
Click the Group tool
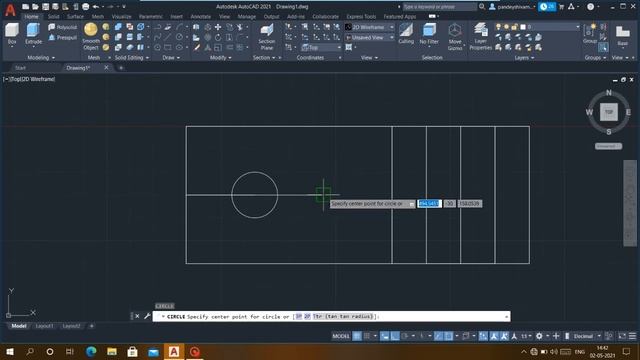(x=590, y=33)
